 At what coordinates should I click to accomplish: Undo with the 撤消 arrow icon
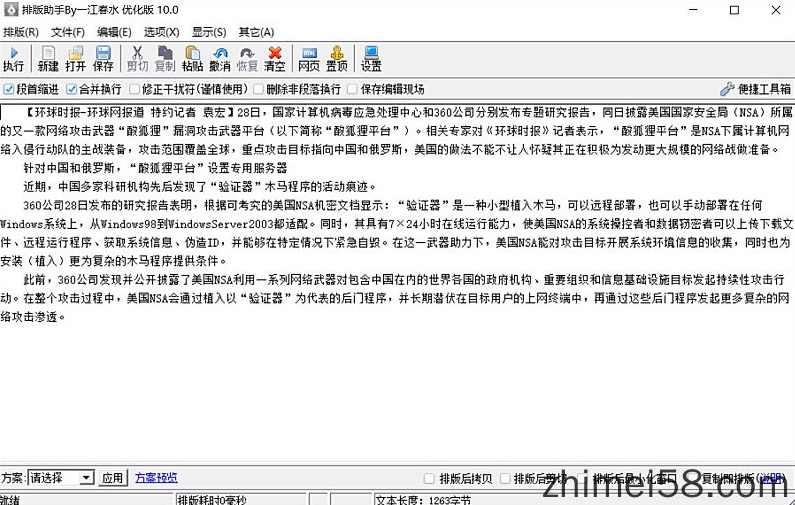(x=220, y=59)
